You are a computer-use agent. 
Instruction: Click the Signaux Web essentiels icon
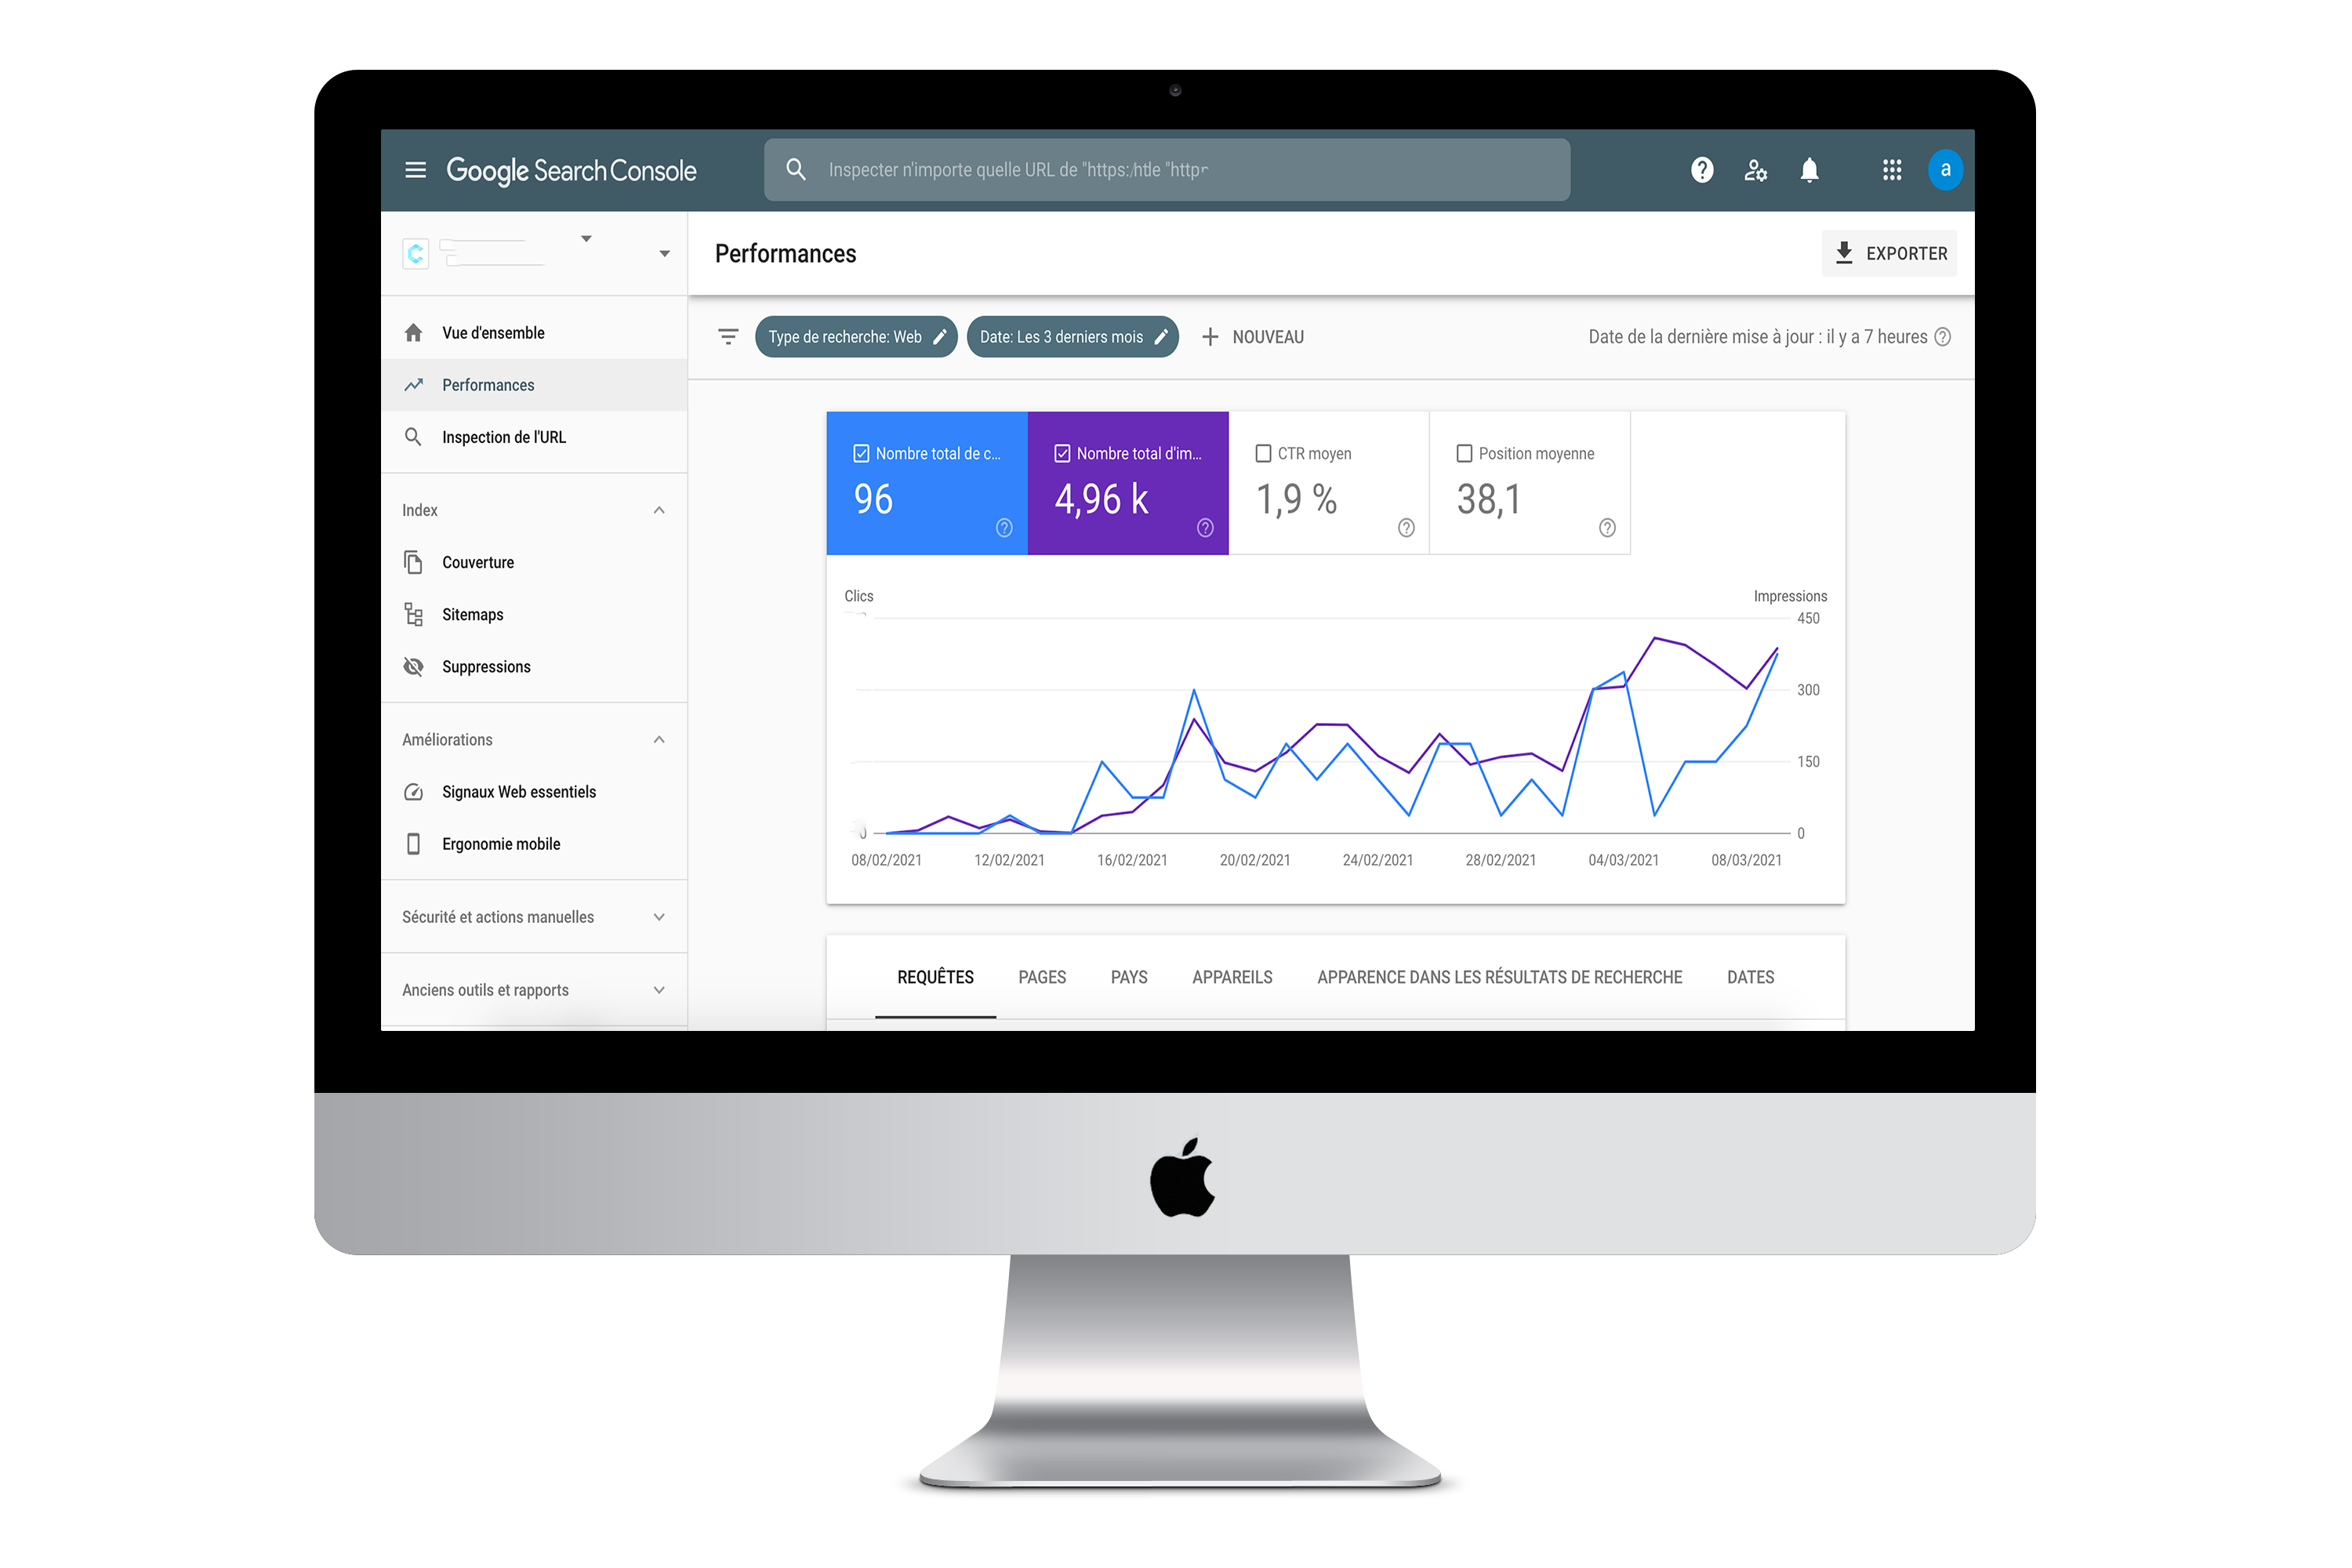412,791
